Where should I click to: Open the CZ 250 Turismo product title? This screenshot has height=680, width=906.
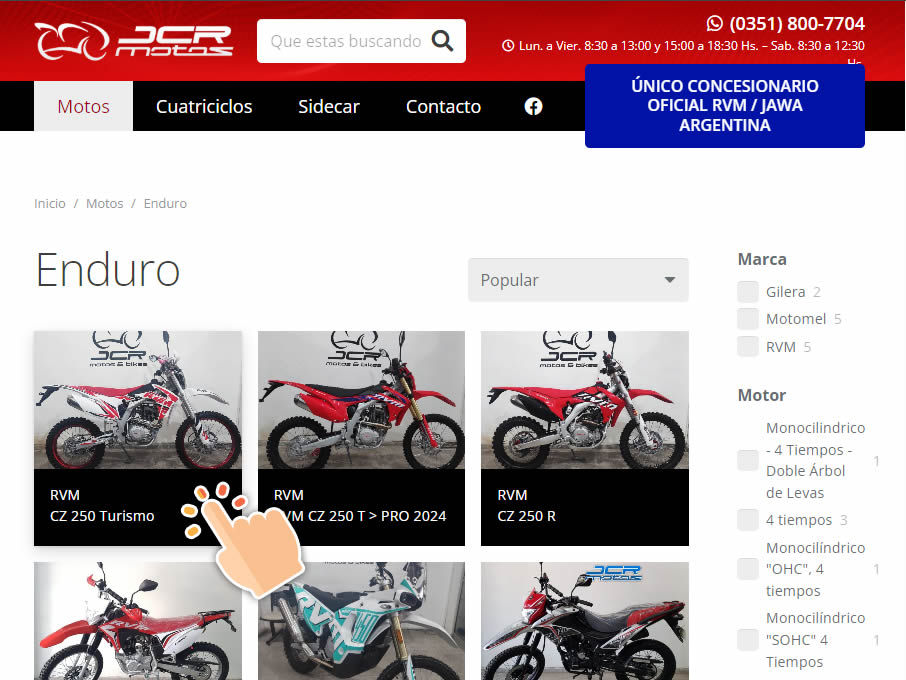(x=102, y=516)
